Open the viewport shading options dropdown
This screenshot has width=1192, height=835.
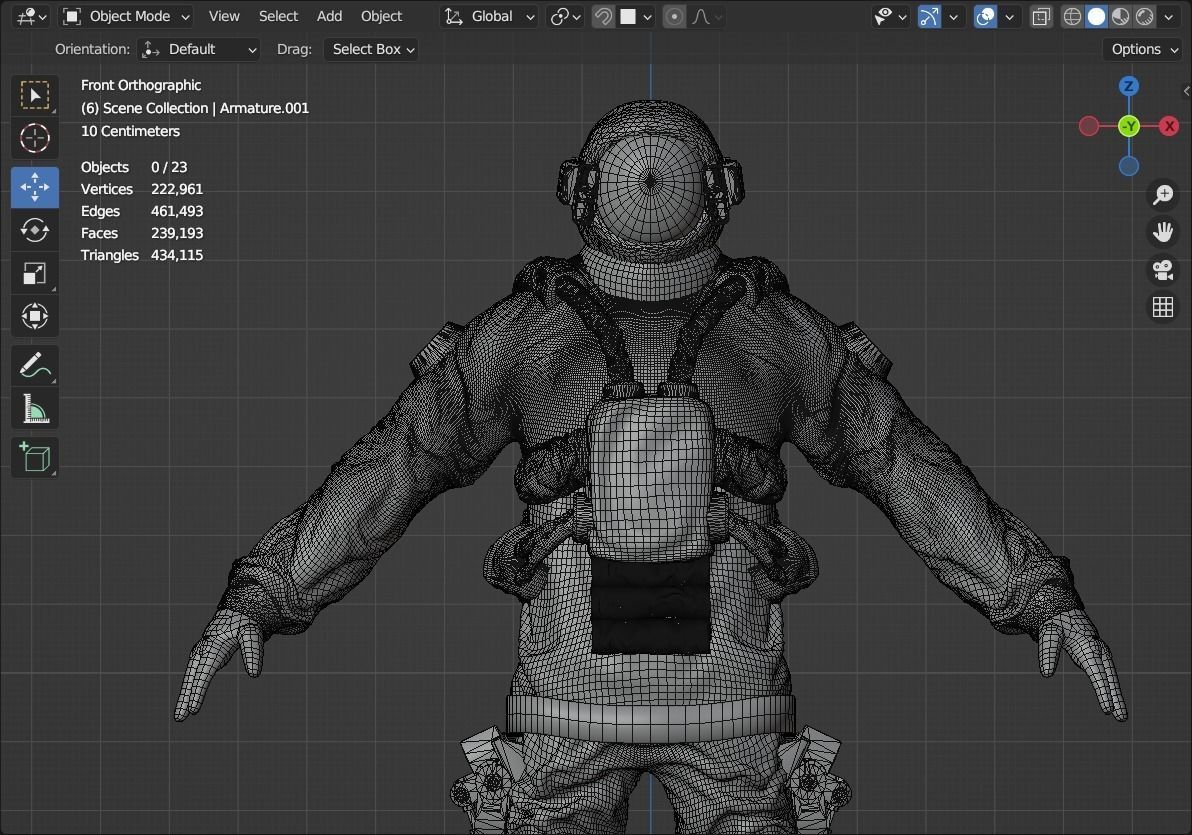click(x=1168, y=16)
